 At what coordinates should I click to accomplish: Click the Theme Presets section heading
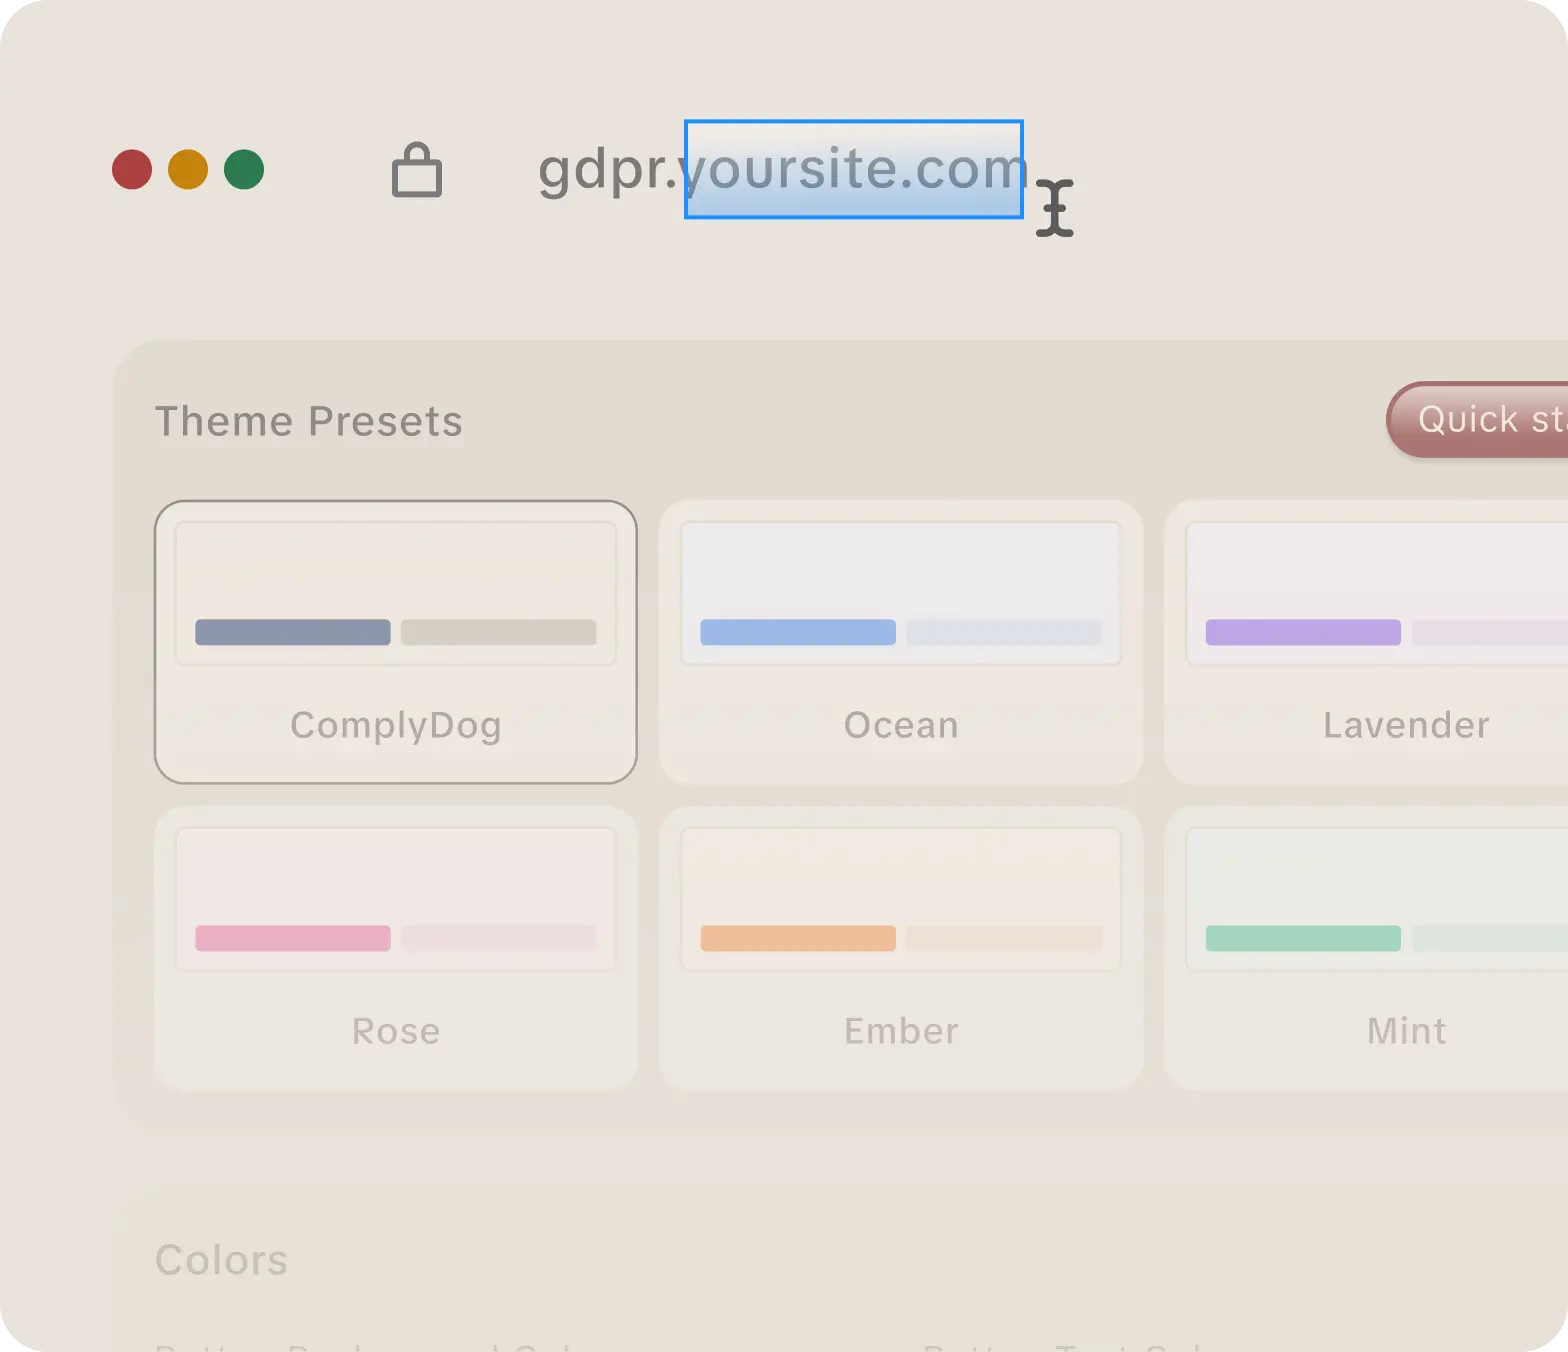(x=308, y=421)
